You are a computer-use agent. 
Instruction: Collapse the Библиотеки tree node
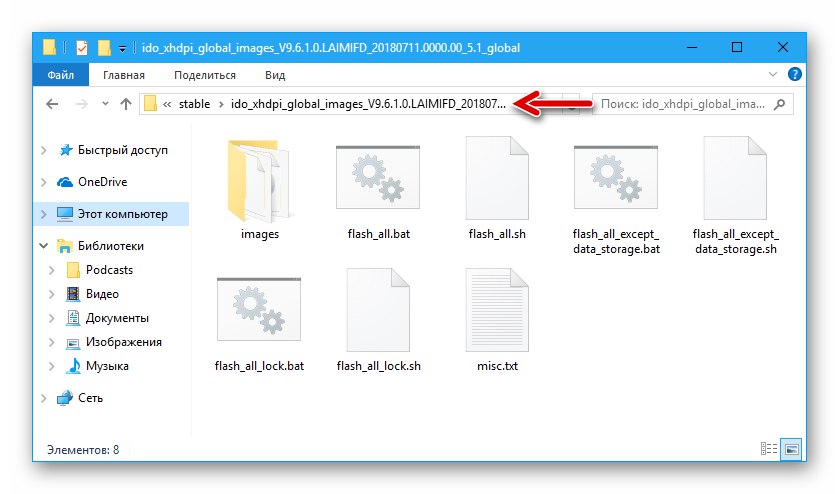[44, 246]
